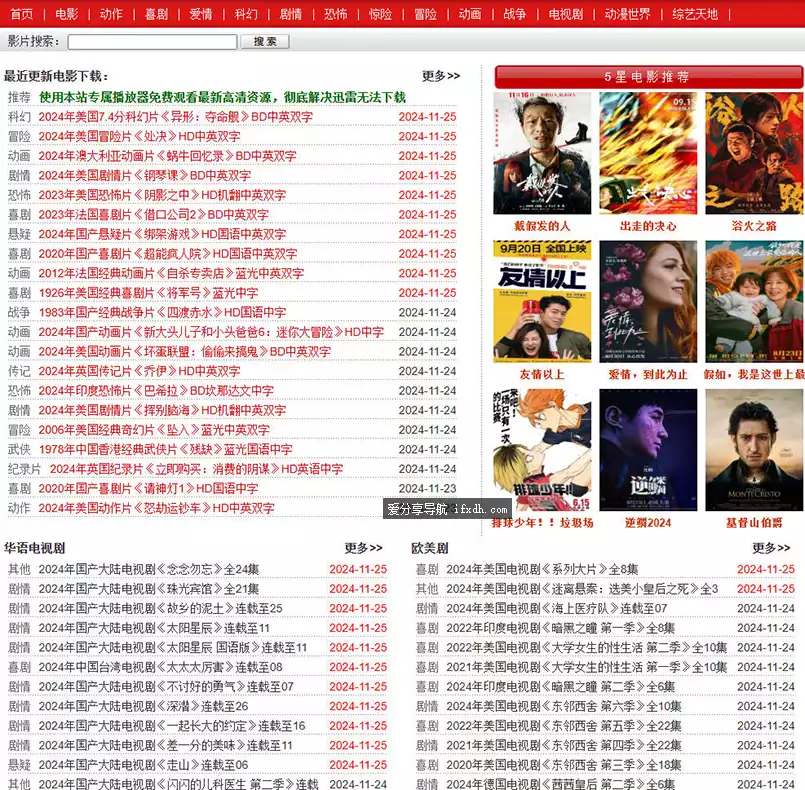The image size is (805, 790).
Task: Open the 友情以上 movie poster
Action: click(542, 301)
